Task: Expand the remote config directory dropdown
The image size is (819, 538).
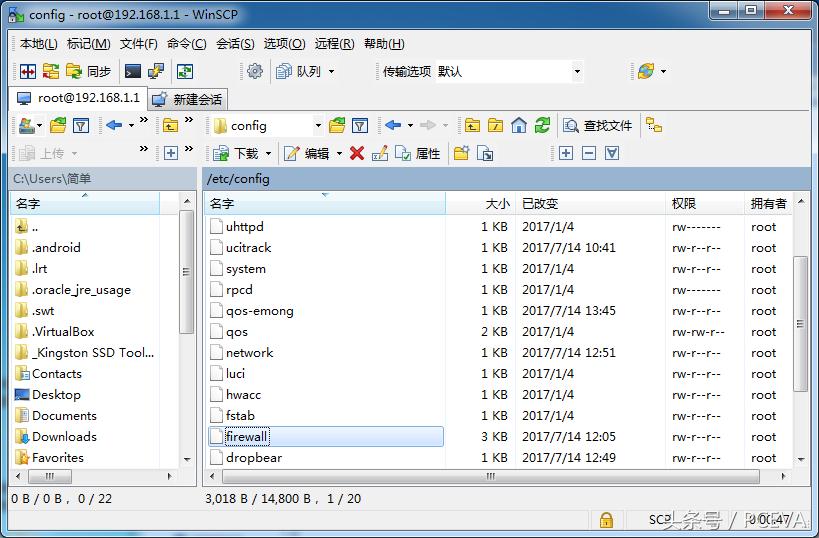Action: 318,126
